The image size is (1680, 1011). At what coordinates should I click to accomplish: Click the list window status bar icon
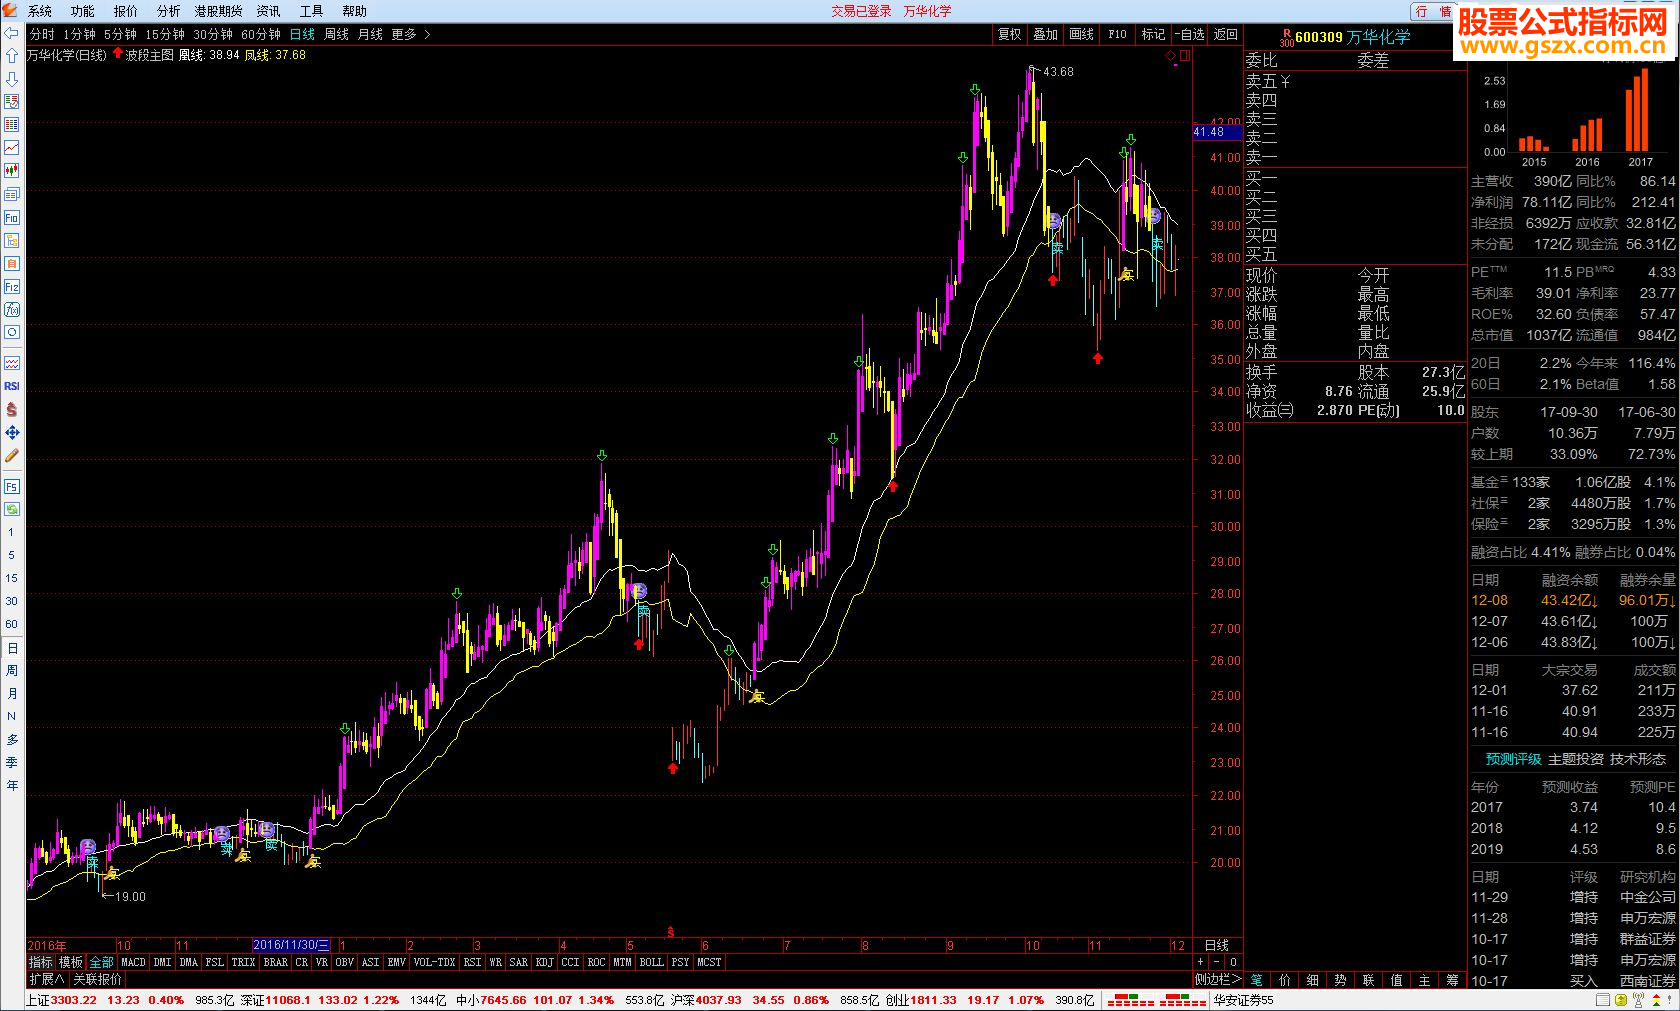click(x=1604, y=1000)
